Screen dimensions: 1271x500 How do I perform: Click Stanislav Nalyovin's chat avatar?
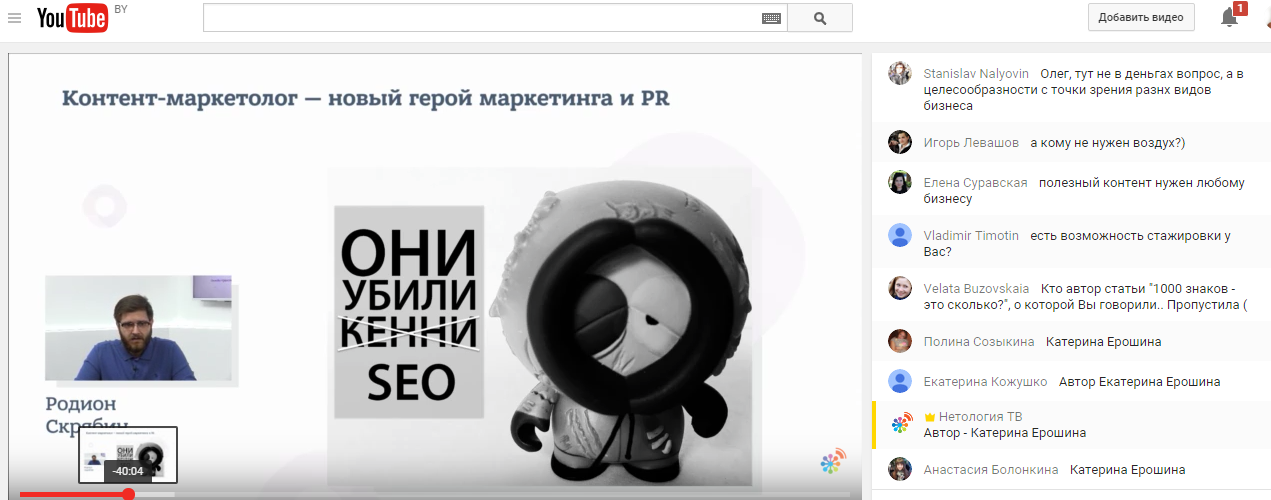900,73
